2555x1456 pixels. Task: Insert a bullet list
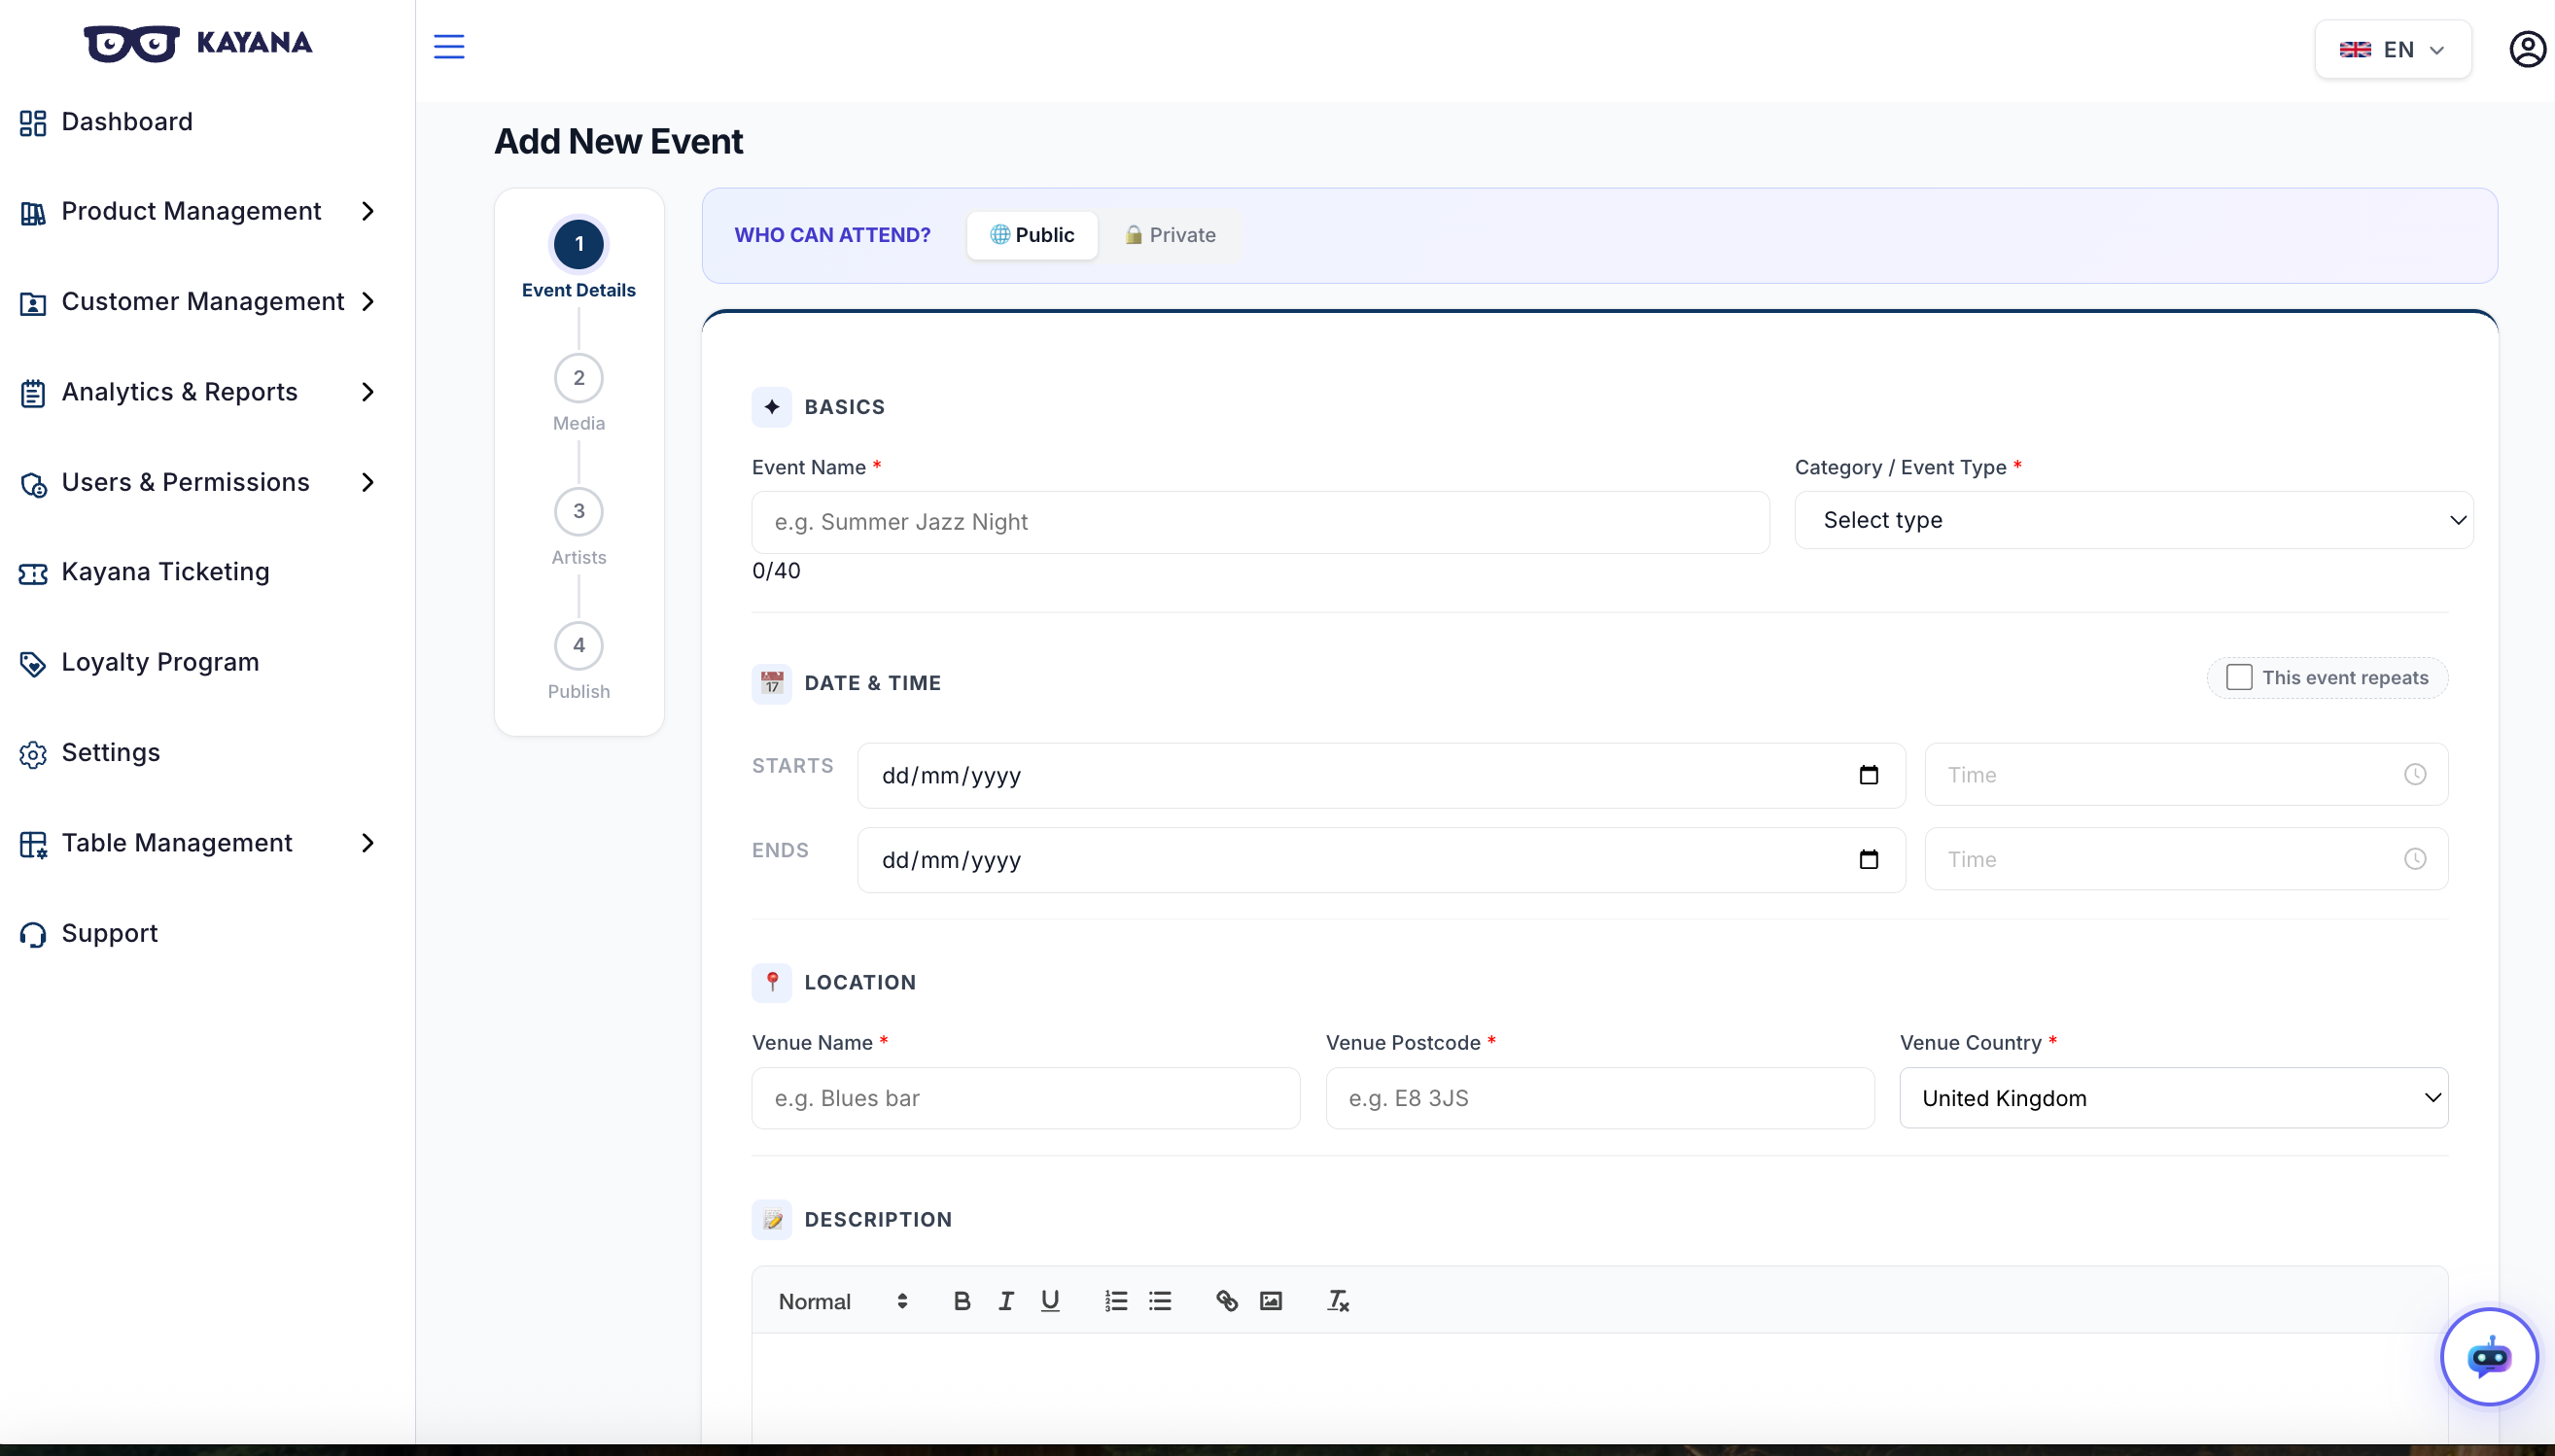coord(1160,1301)
